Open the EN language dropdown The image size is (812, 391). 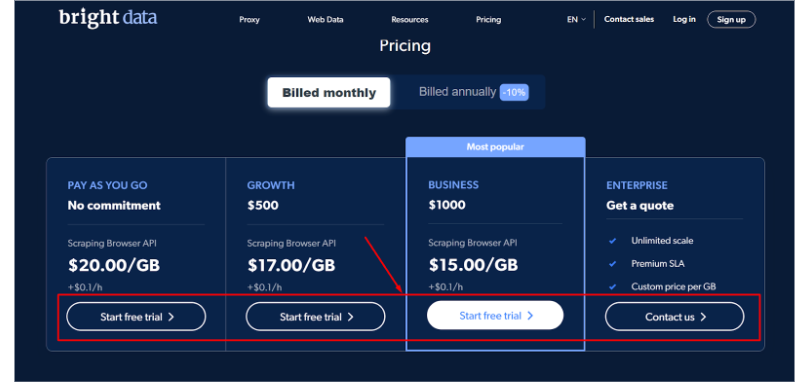pyautogui.click(x=576, y=20)
